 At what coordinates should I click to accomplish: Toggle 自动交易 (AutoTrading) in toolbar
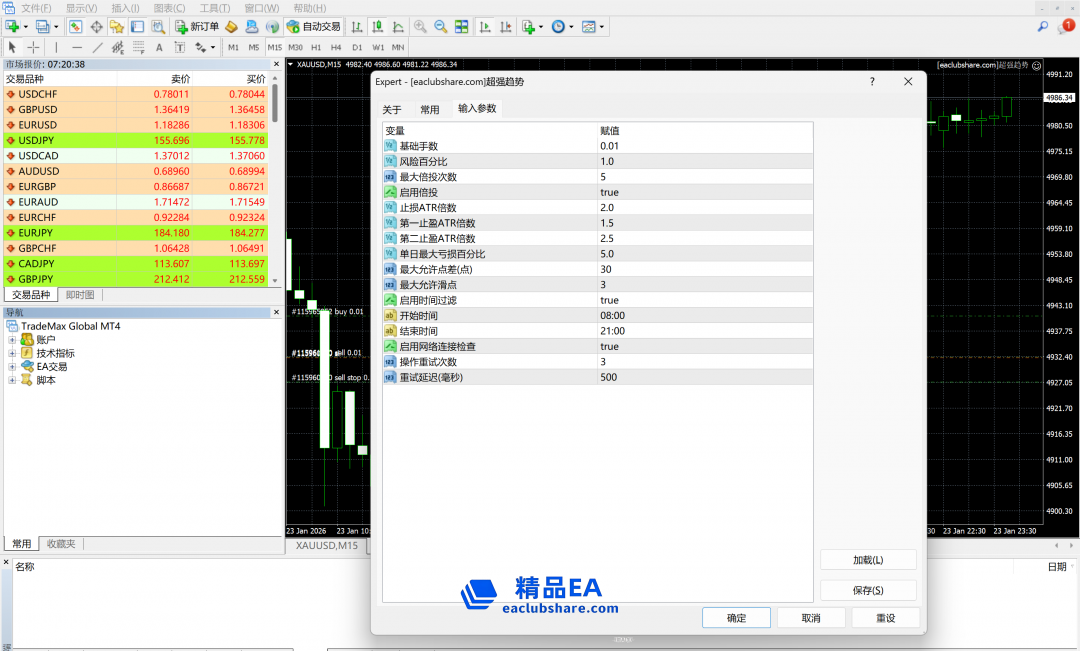[312, 27]
